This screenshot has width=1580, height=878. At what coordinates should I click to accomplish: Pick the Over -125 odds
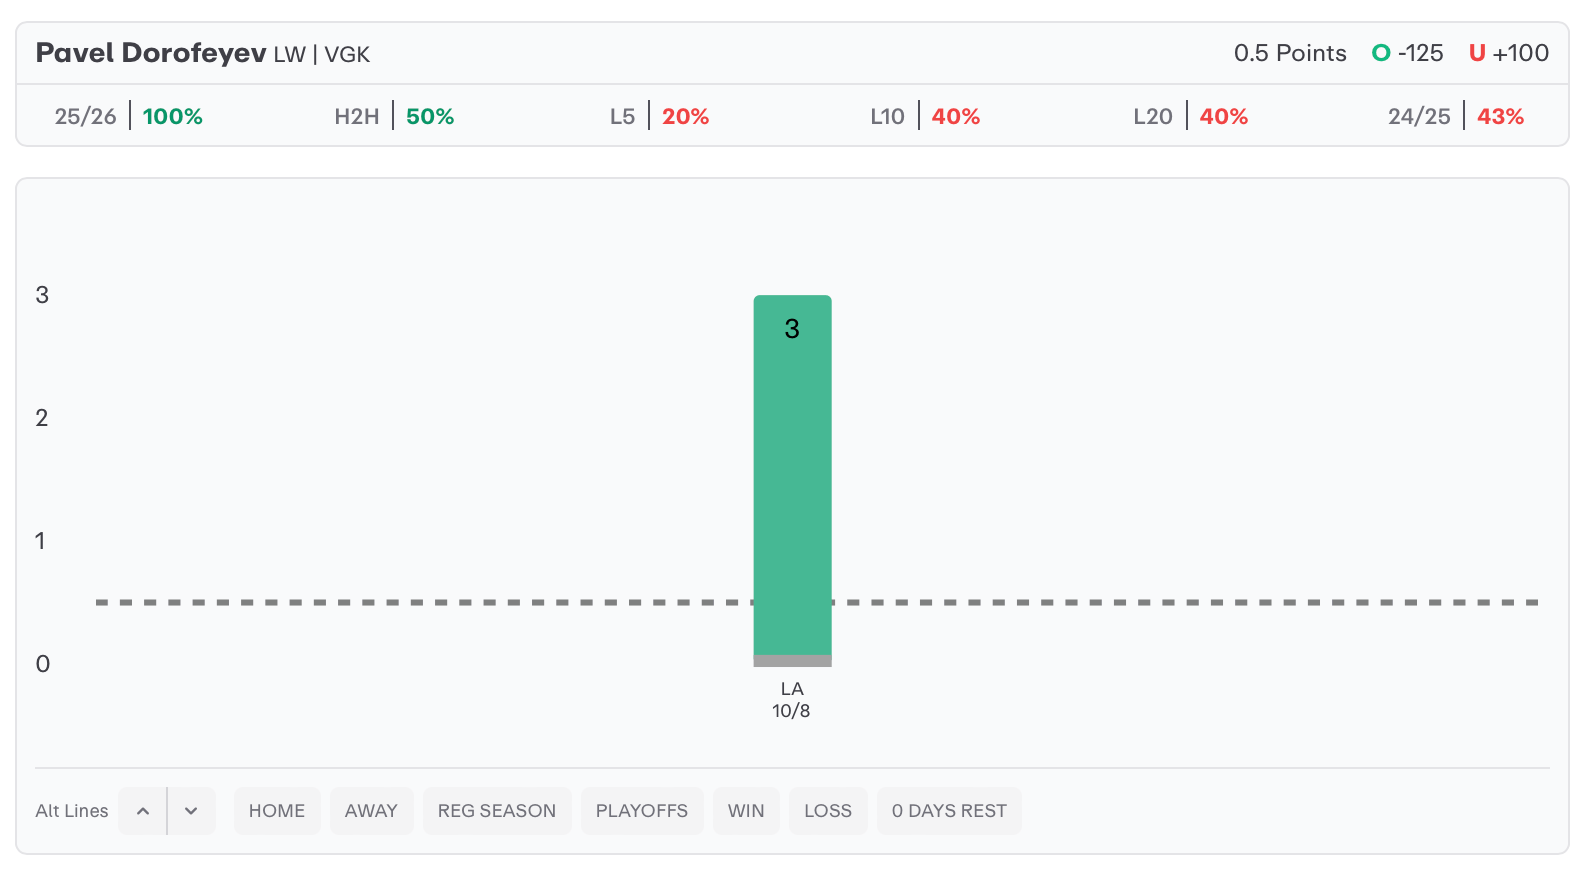[1420, 53]
